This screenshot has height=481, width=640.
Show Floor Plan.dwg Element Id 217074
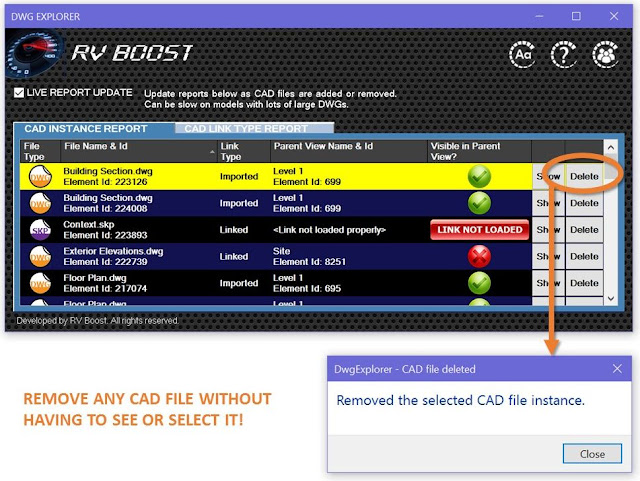548,283
